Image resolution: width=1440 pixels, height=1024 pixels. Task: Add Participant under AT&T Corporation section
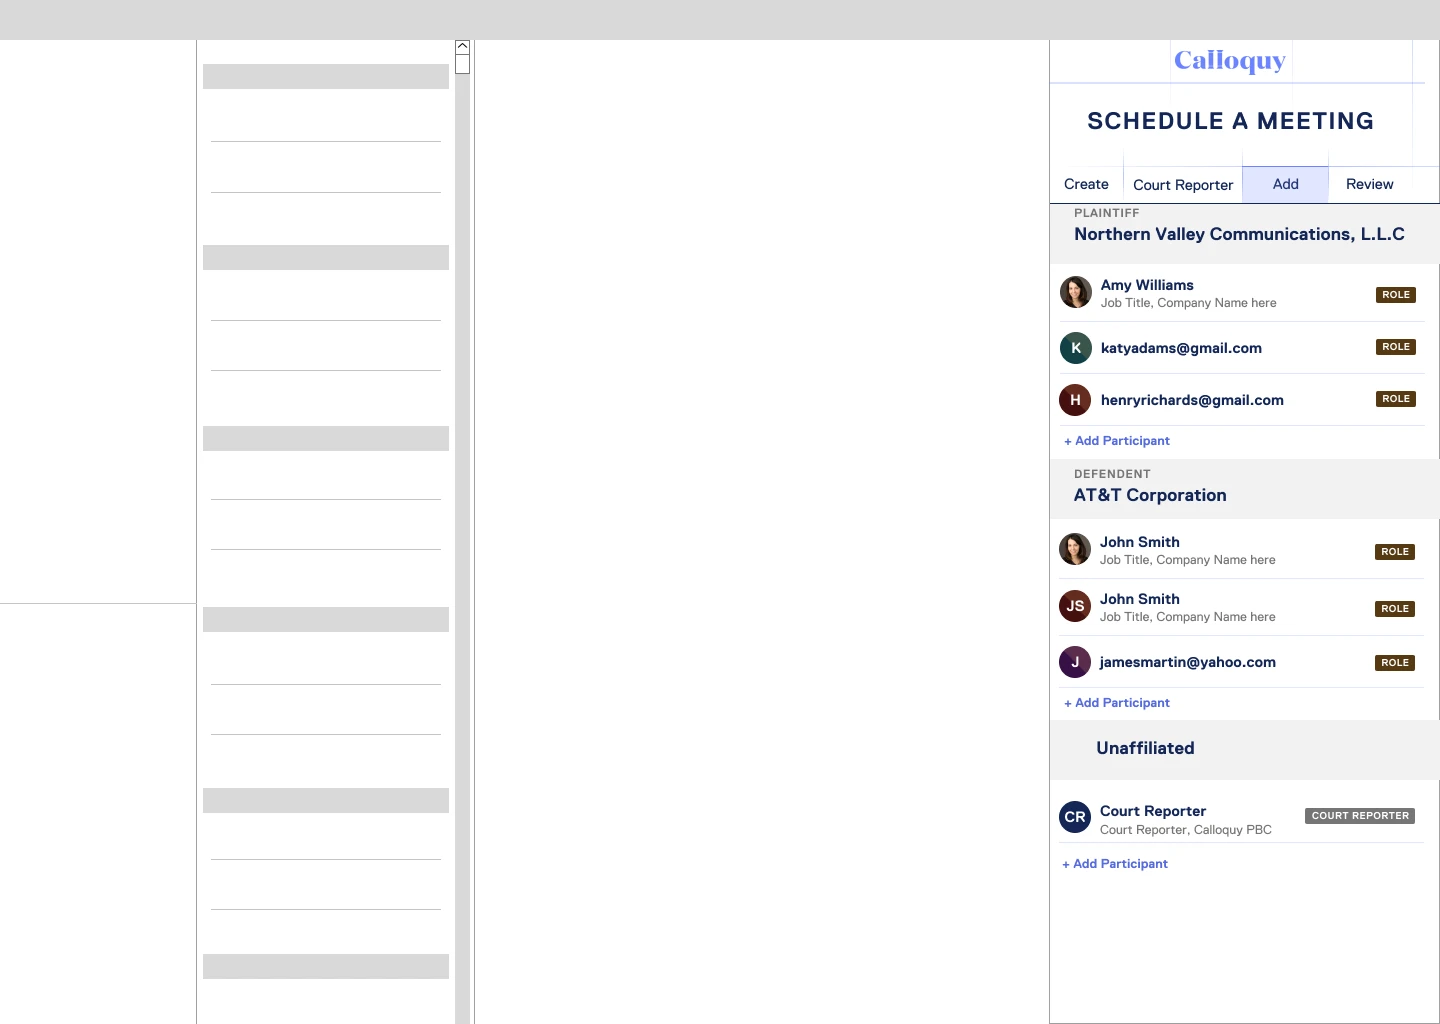point(1117,703)
